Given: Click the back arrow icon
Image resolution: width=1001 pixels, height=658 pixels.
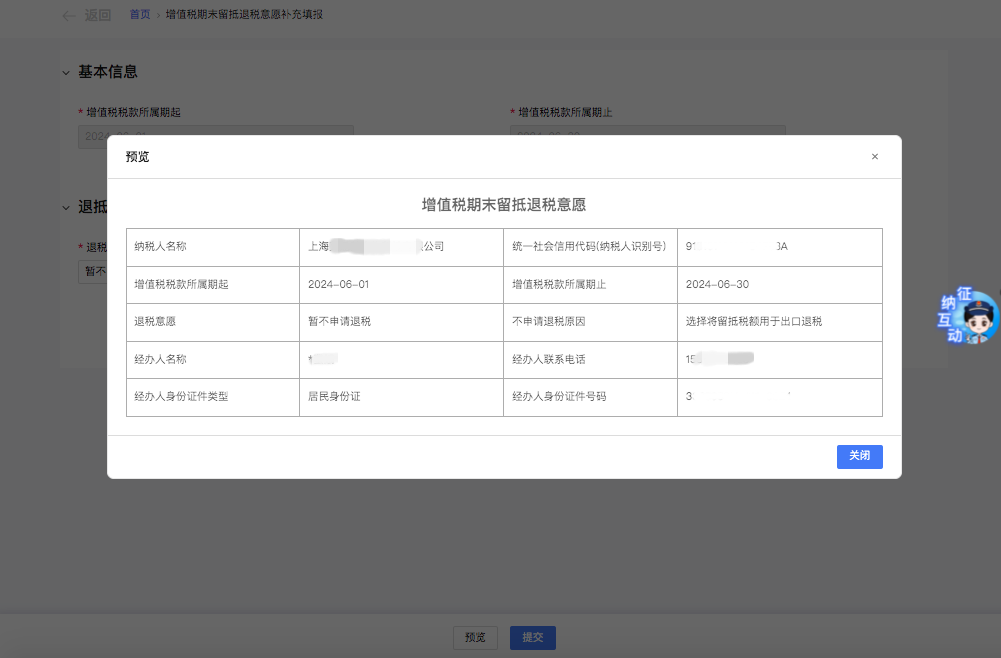Looking at the screenshot, I should (68, 15).
